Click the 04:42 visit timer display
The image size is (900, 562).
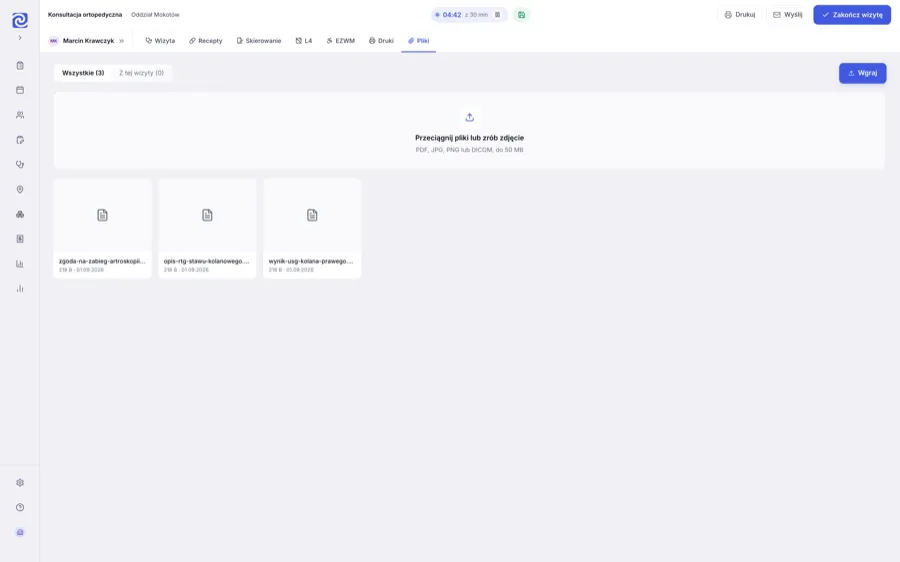[452, 15]
